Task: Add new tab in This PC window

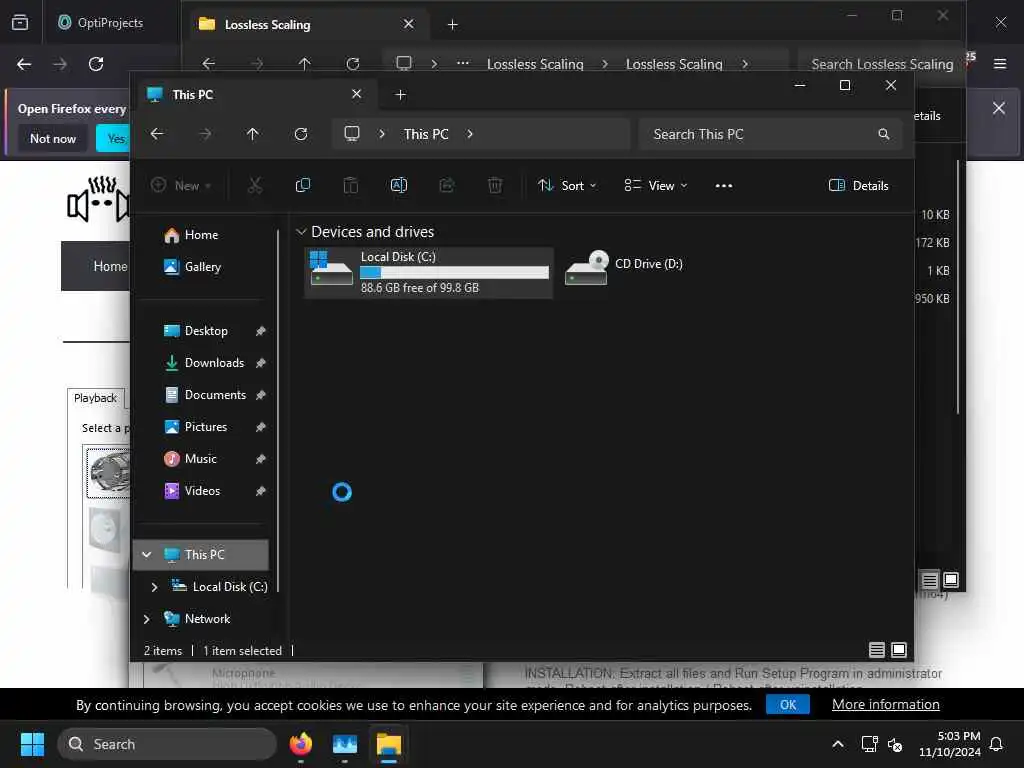Action: 400,95
